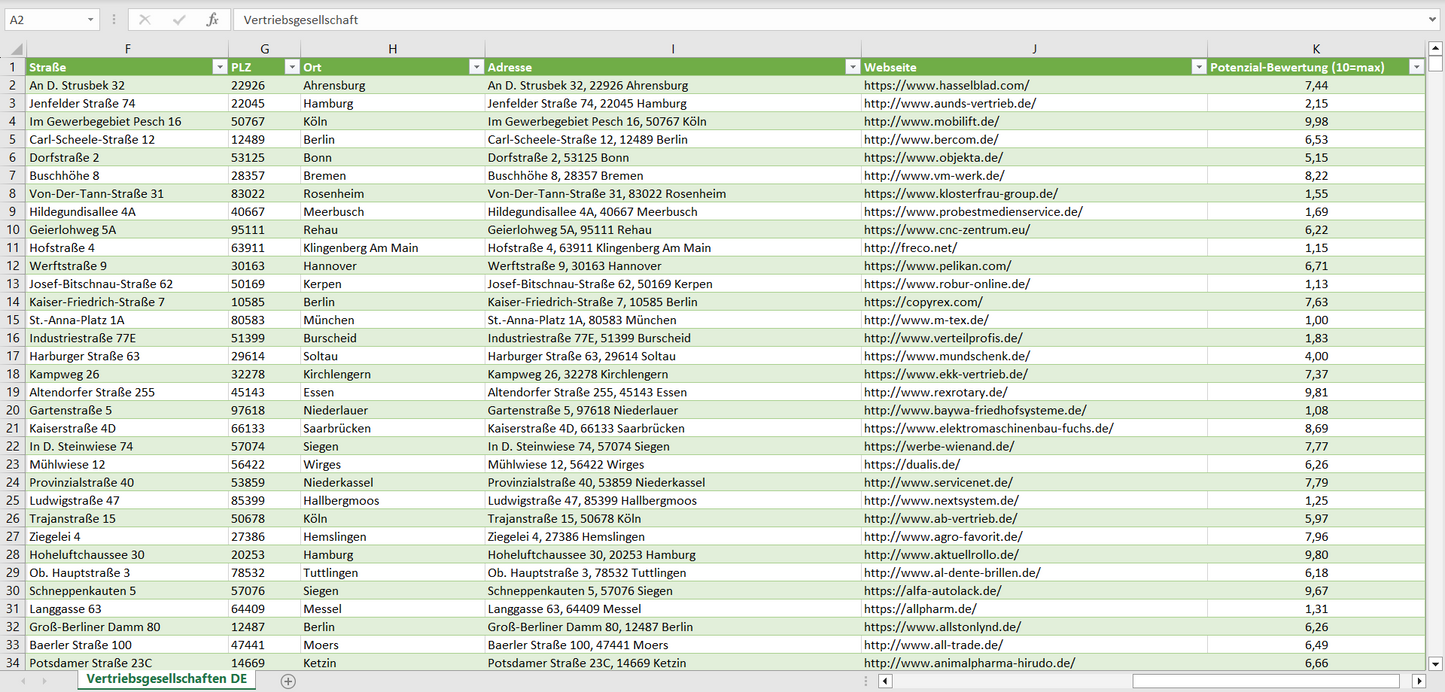The width and height of the screenshot is (1445, 692).
Task: Click the vertical scrollbar up arrow
Action: point(1436,49)
